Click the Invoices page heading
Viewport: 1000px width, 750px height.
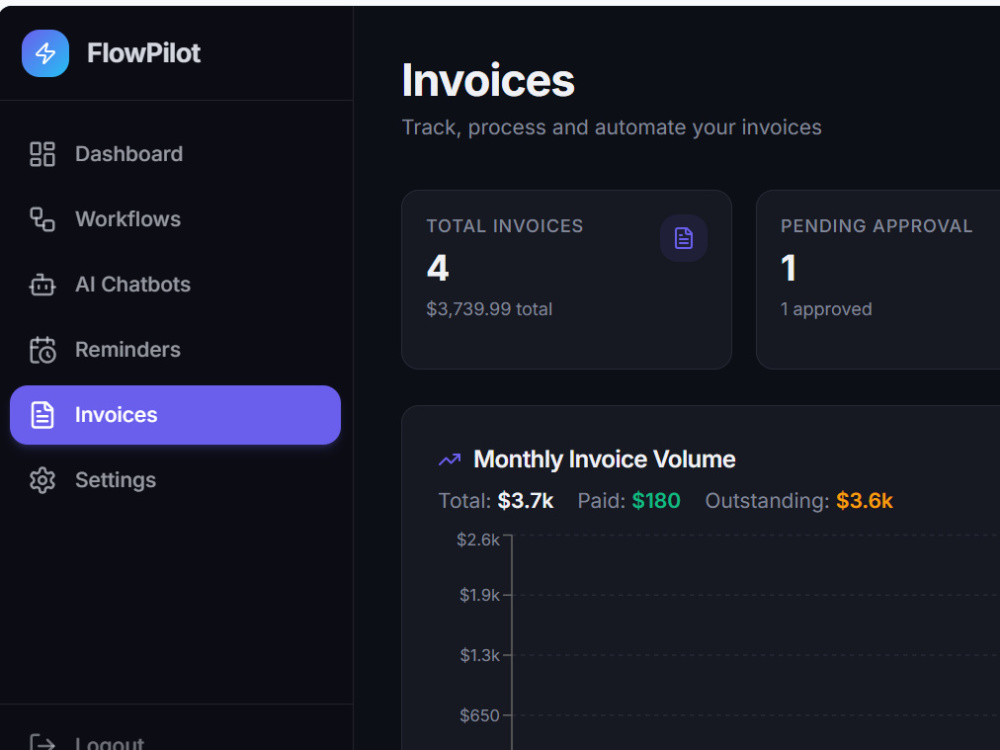click(488, 80)
